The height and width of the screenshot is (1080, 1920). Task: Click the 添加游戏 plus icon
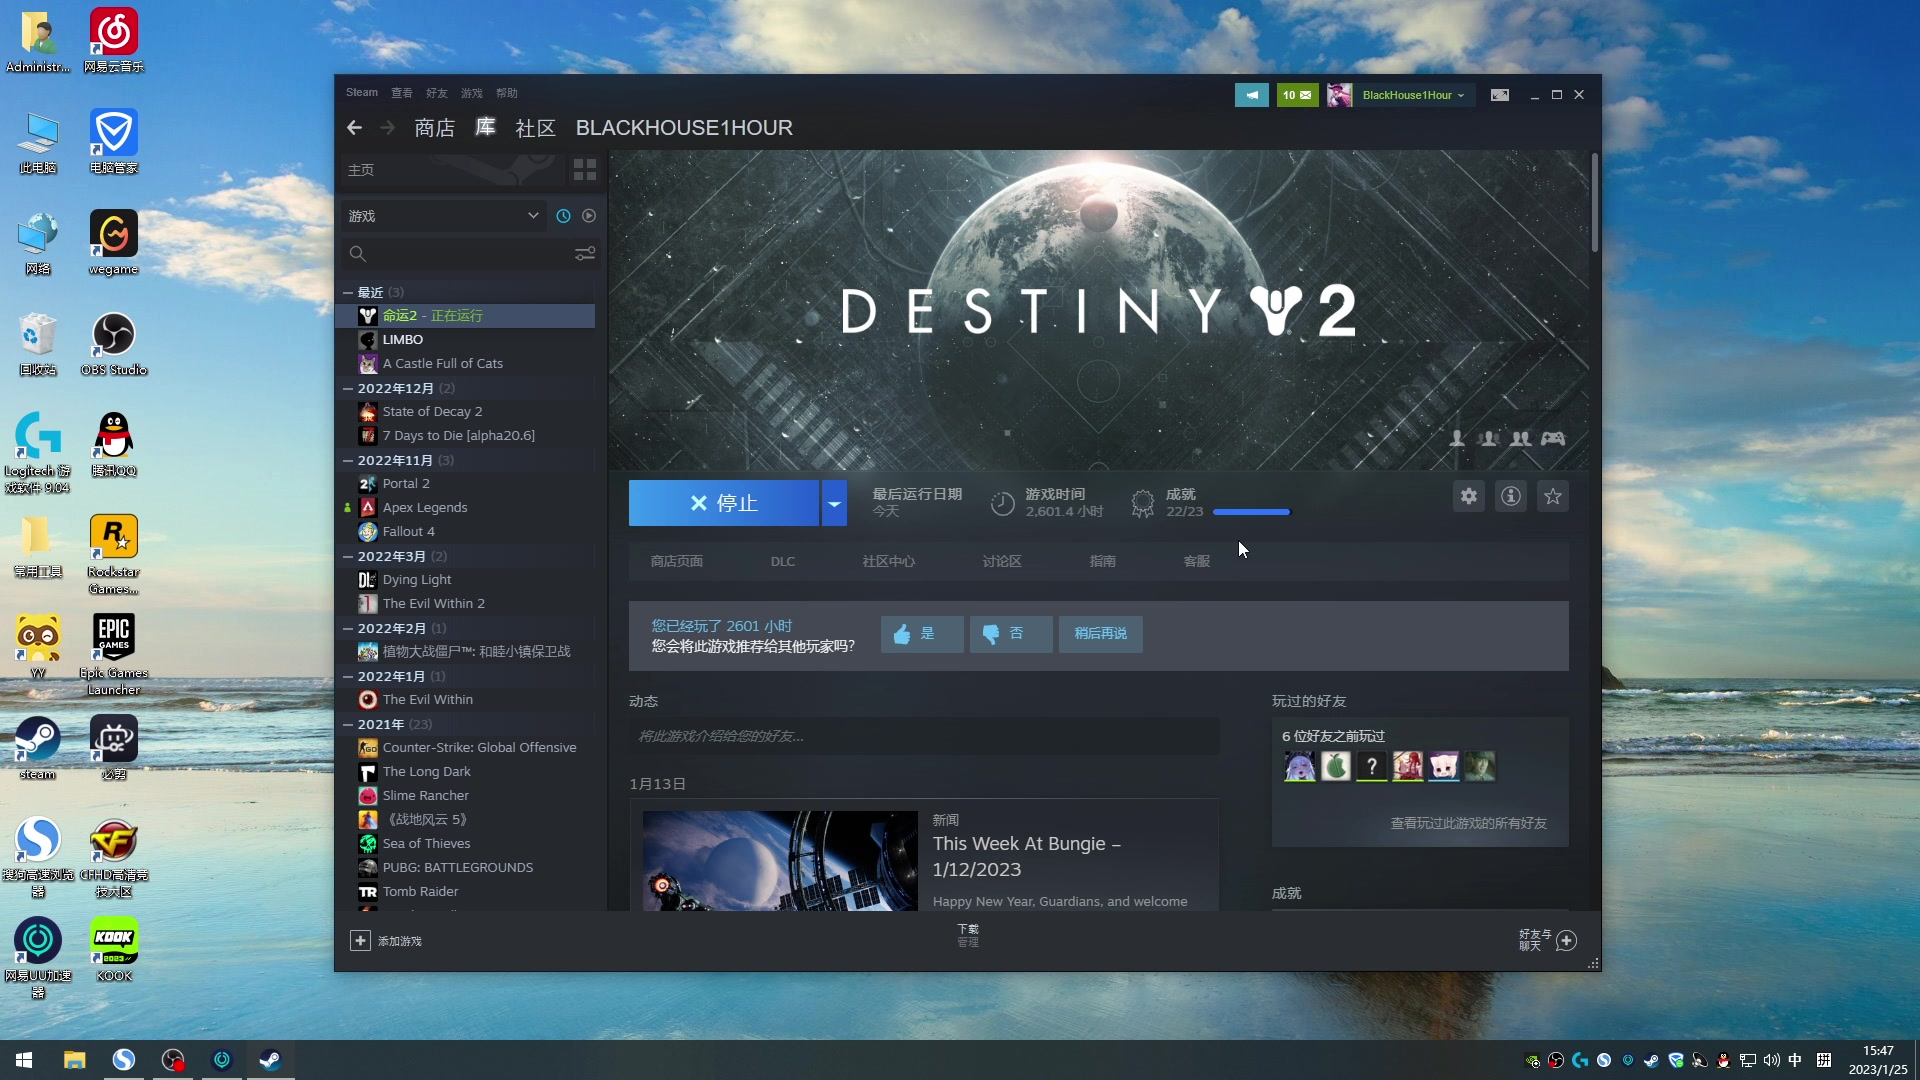tap(360, 941)
